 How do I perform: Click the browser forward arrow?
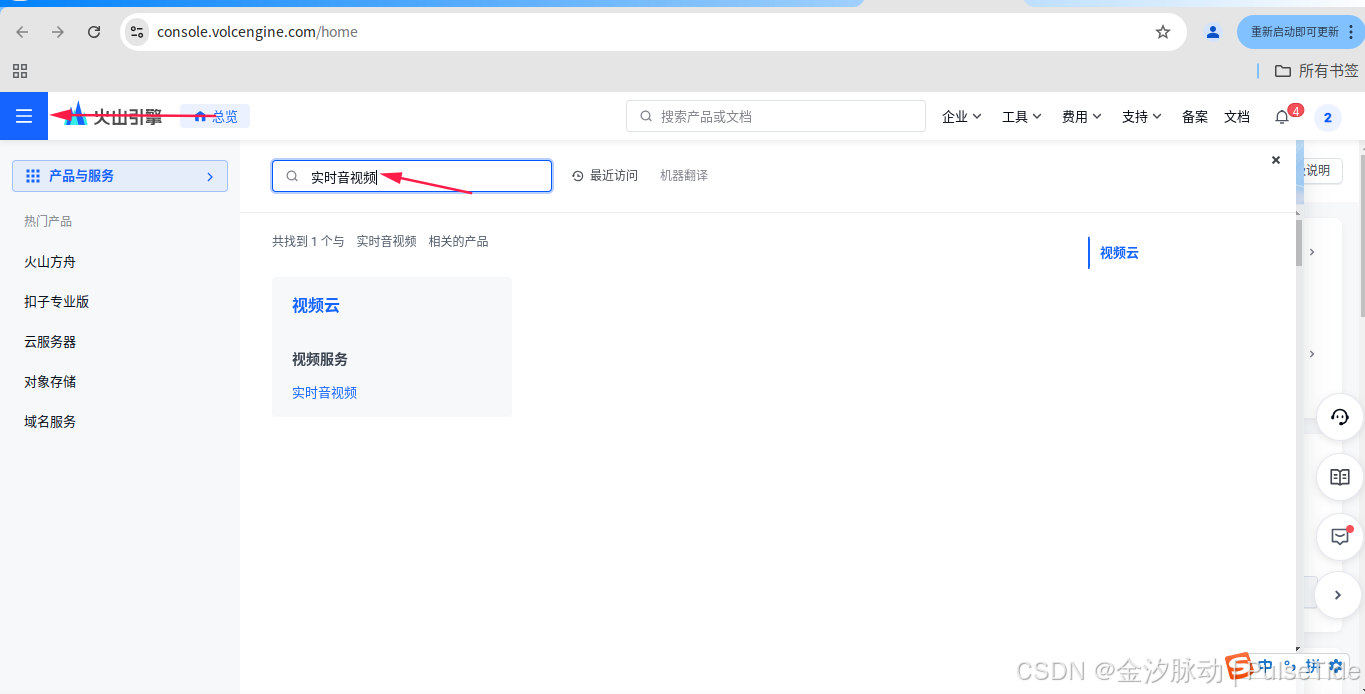[58, 32]
